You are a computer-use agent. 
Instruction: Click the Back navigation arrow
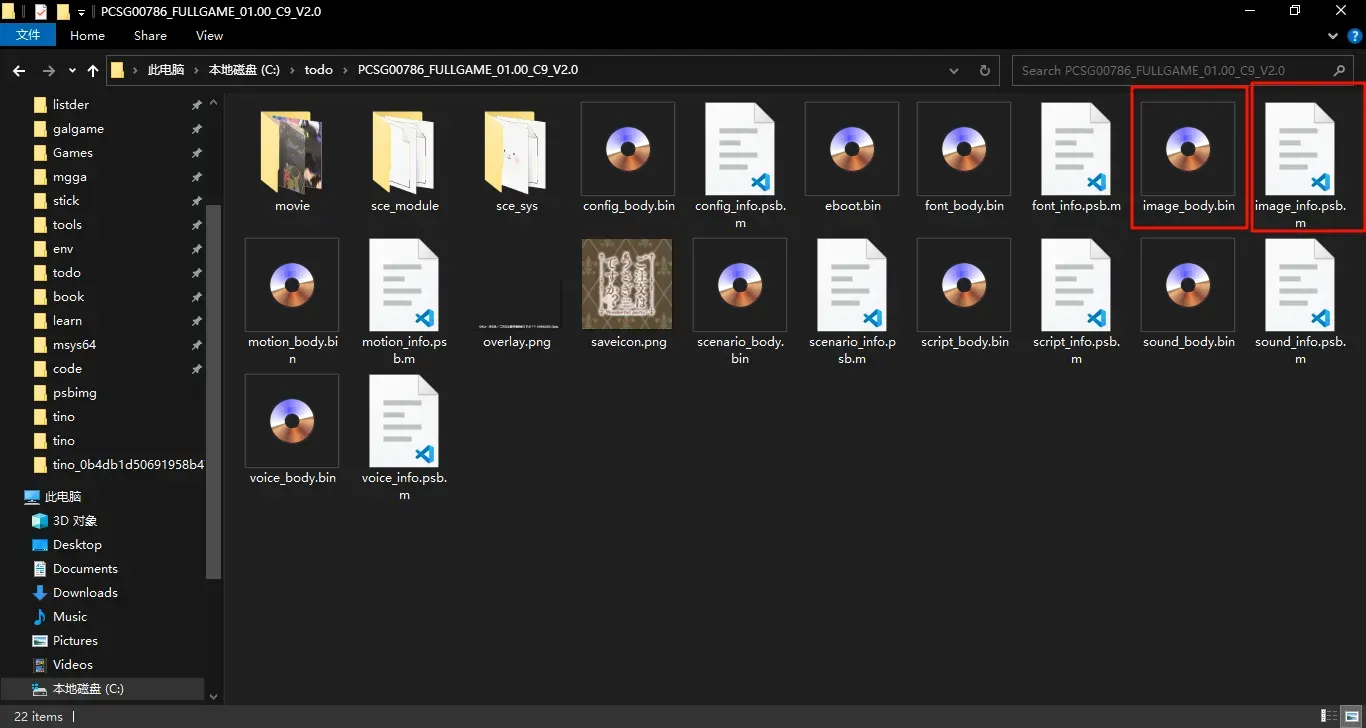(19, 71)
